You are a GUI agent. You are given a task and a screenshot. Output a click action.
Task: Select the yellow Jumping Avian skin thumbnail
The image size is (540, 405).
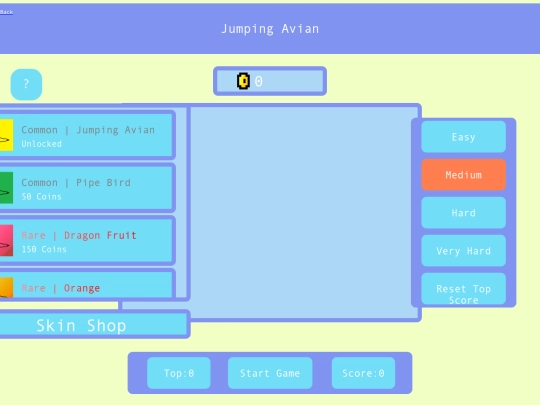click(7, 135)
